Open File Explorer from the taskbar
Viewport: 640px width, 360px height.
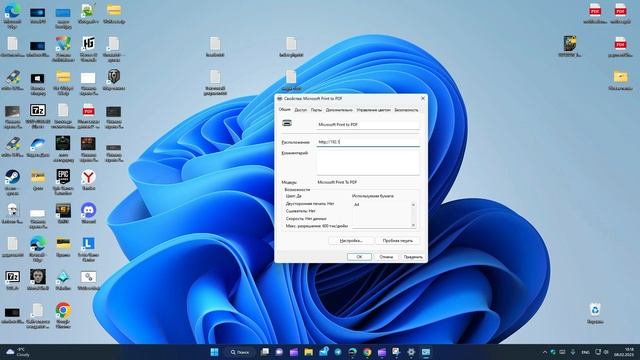tap(309, 352)
